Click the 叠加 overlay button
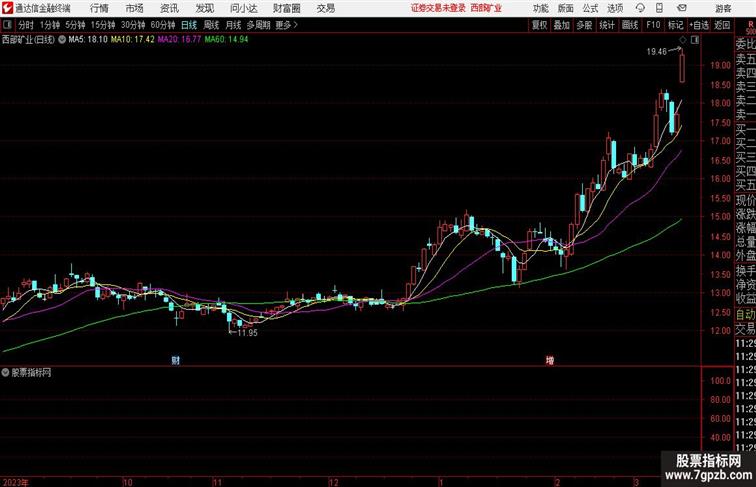The image size is (756, 487). [562, 25]
